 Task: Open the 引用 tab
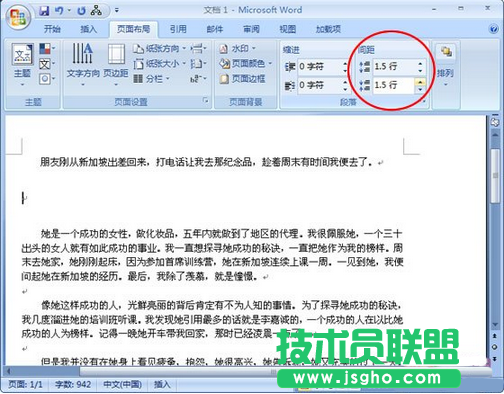[178, 29]
